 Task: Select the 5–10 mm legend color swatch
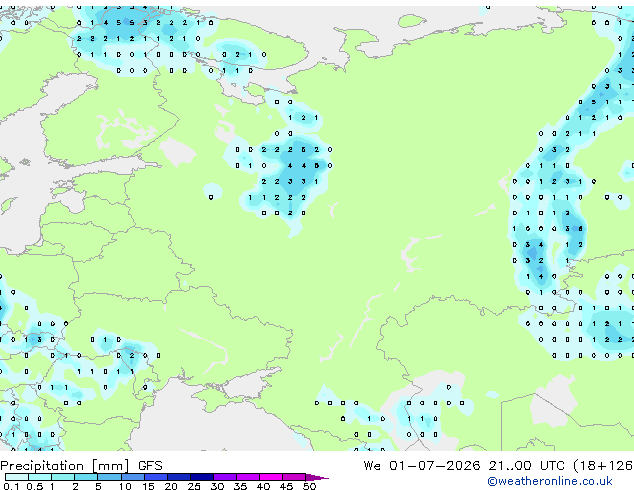tap(109, 477)
